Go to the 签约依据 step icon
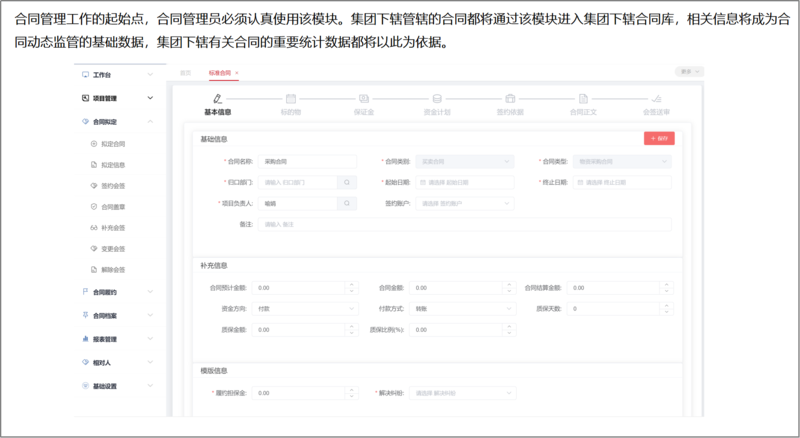 (x=510, y=99)
